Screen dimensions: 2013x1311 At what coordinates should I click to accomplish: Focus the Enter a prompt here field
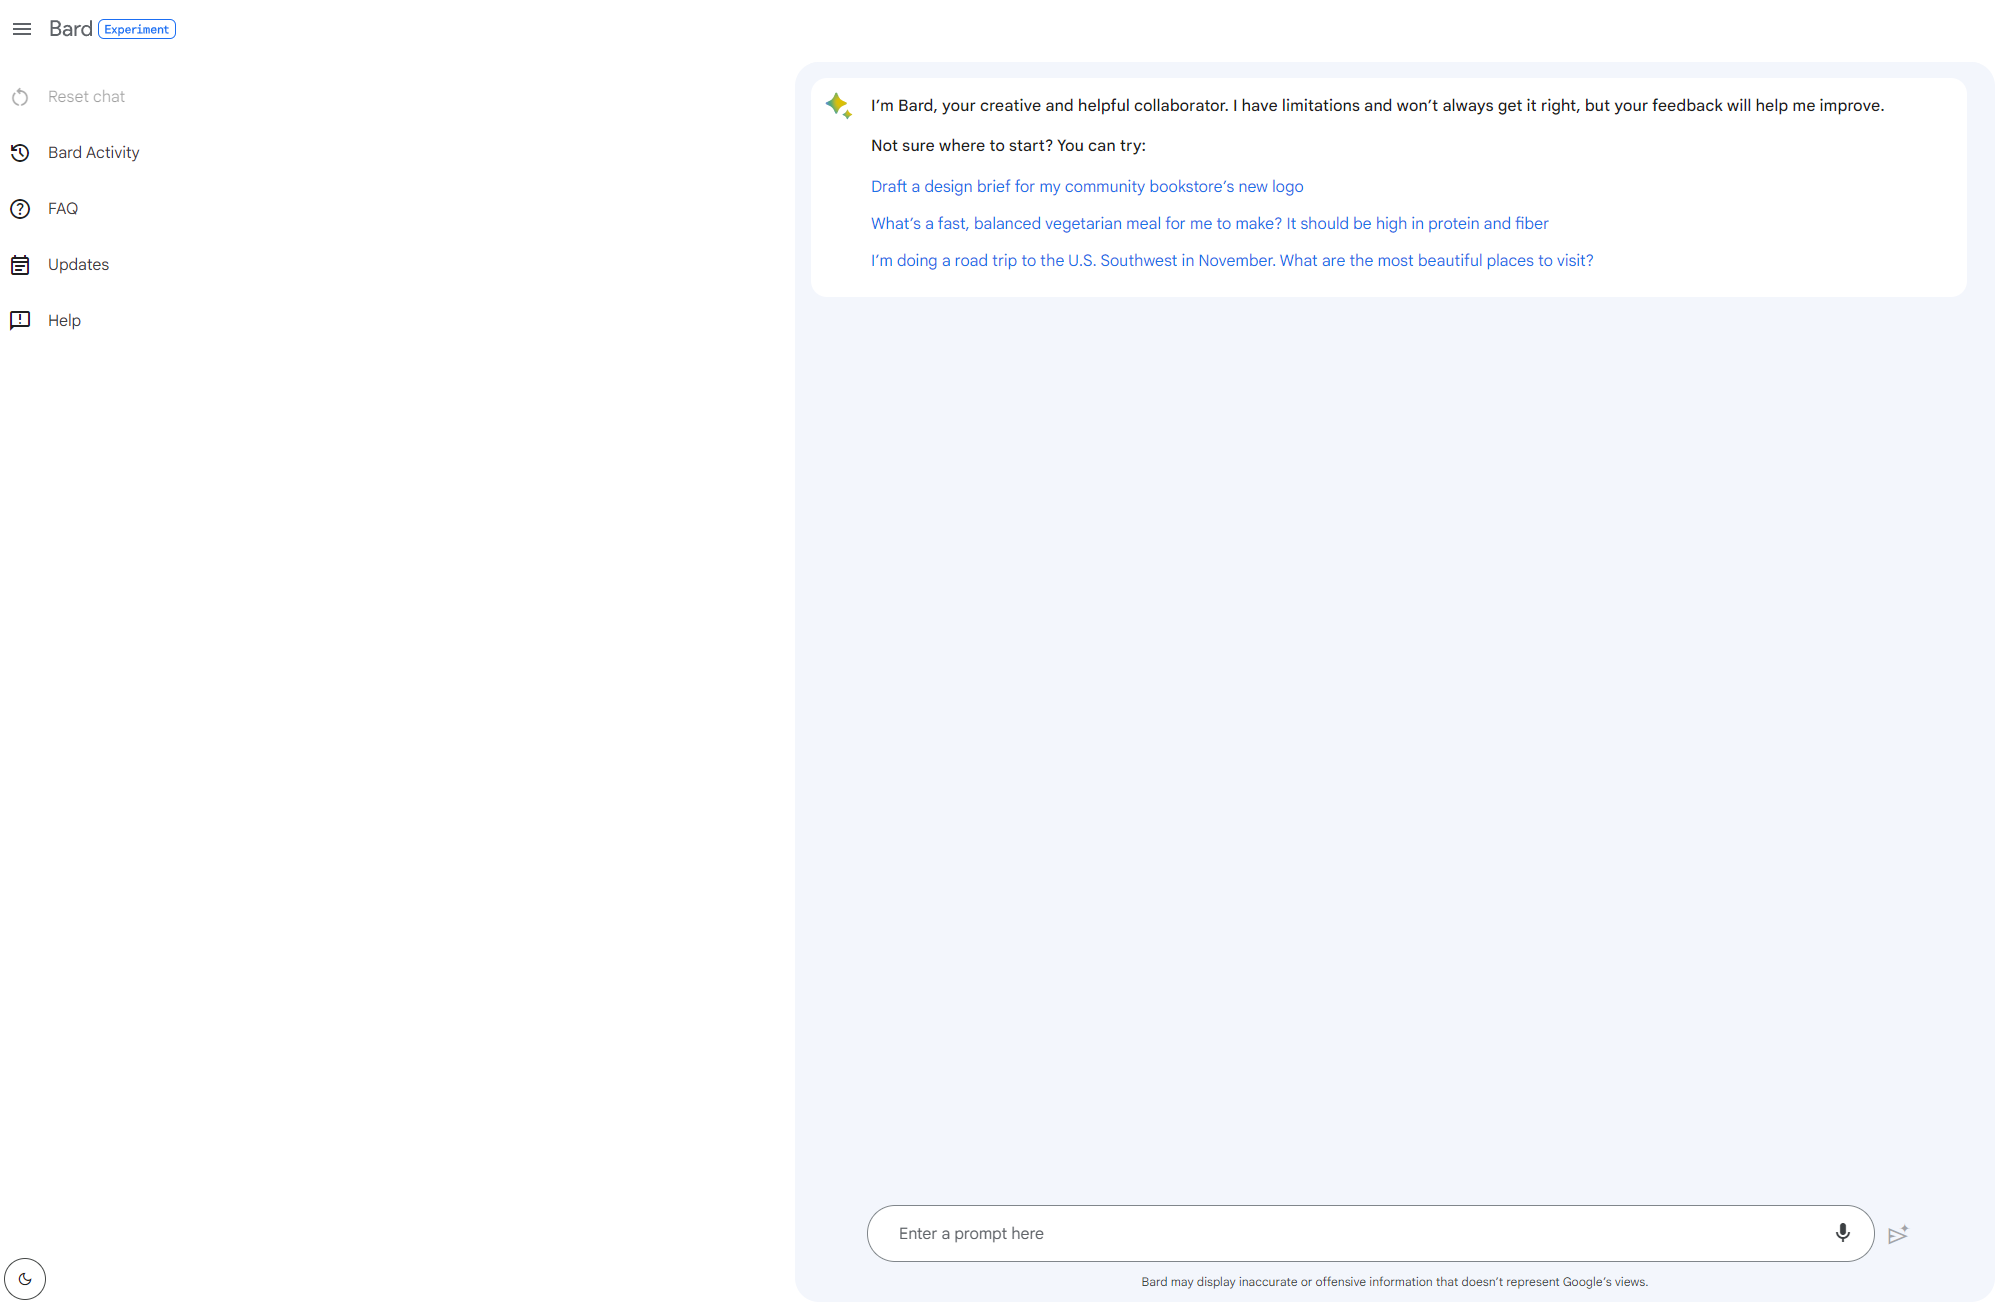1350,1233
